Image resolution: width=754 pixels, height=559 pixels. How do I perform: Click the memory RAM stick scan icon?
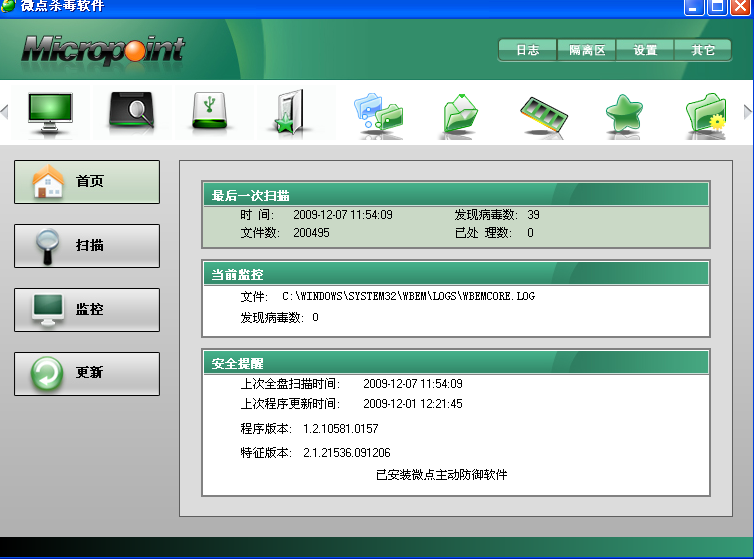[x=543, y=114]
